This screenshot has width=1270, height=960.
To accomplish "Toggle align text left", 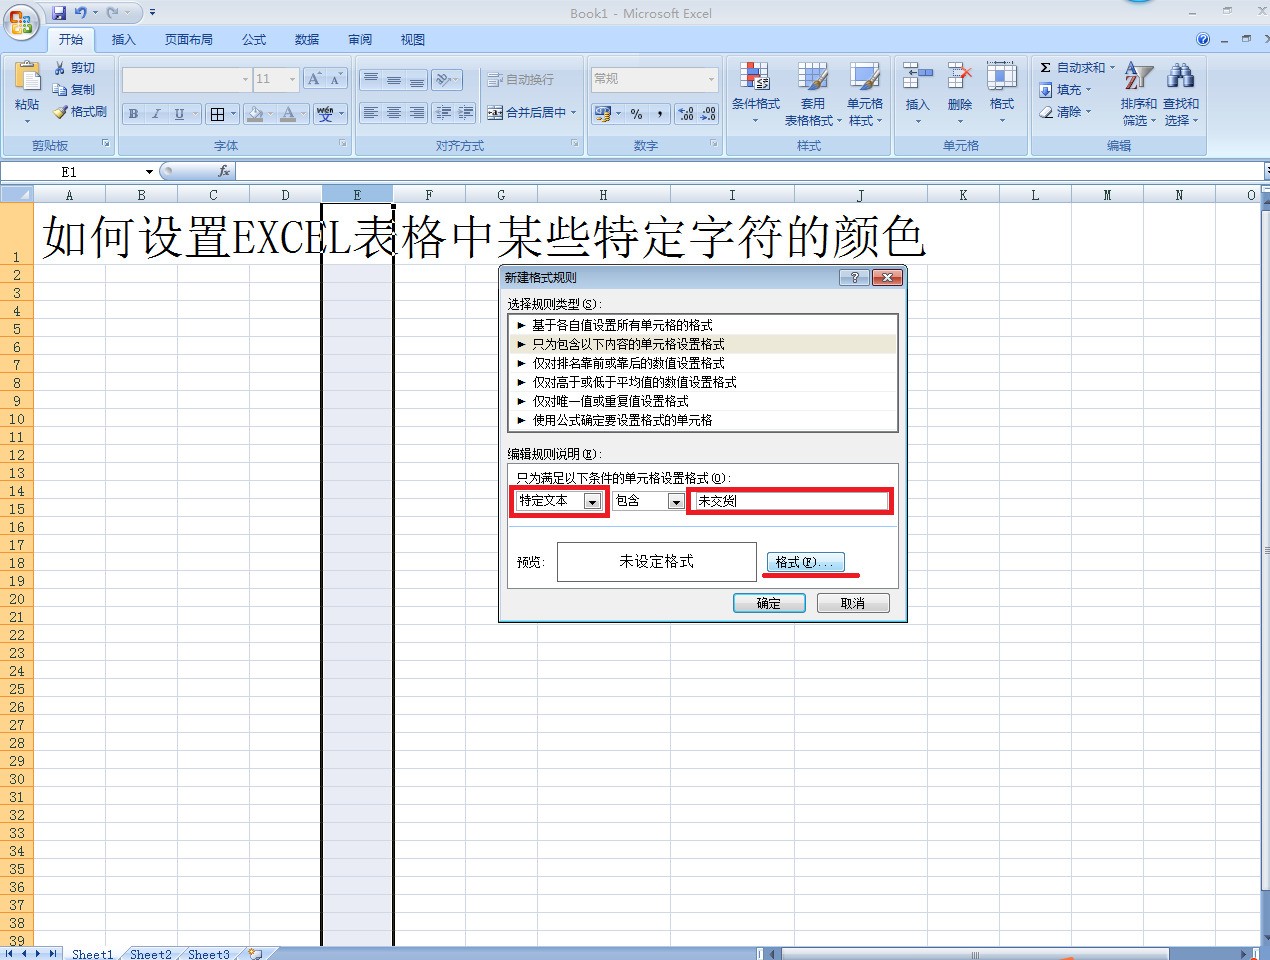I will [371, 113].
